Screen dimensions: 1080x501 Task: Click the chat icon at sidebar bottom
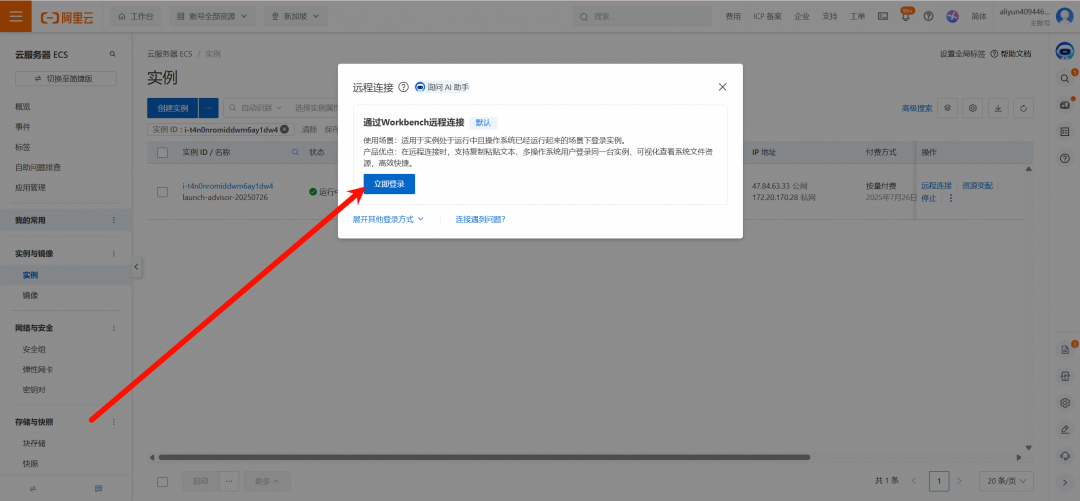pyautogui.click(x=98, y=489)
